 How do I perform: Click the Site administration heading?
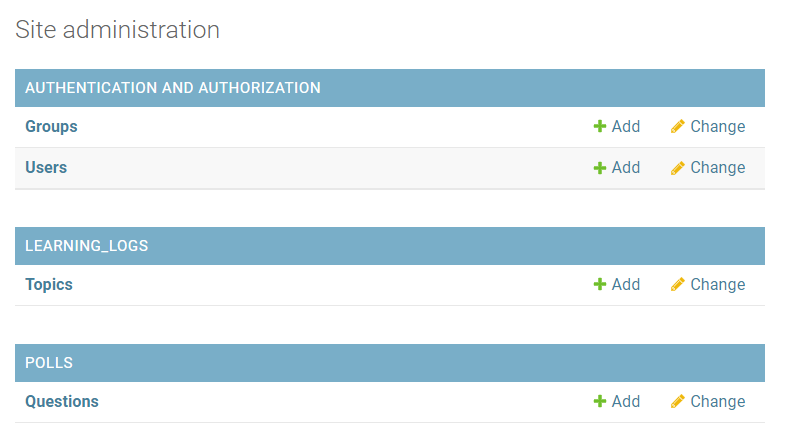118,30
